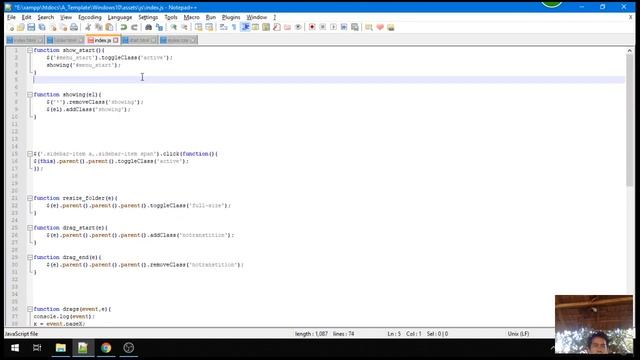Viewport: 640px width, 360px height.
Task: Open the Macro menu
Action: 191,17
